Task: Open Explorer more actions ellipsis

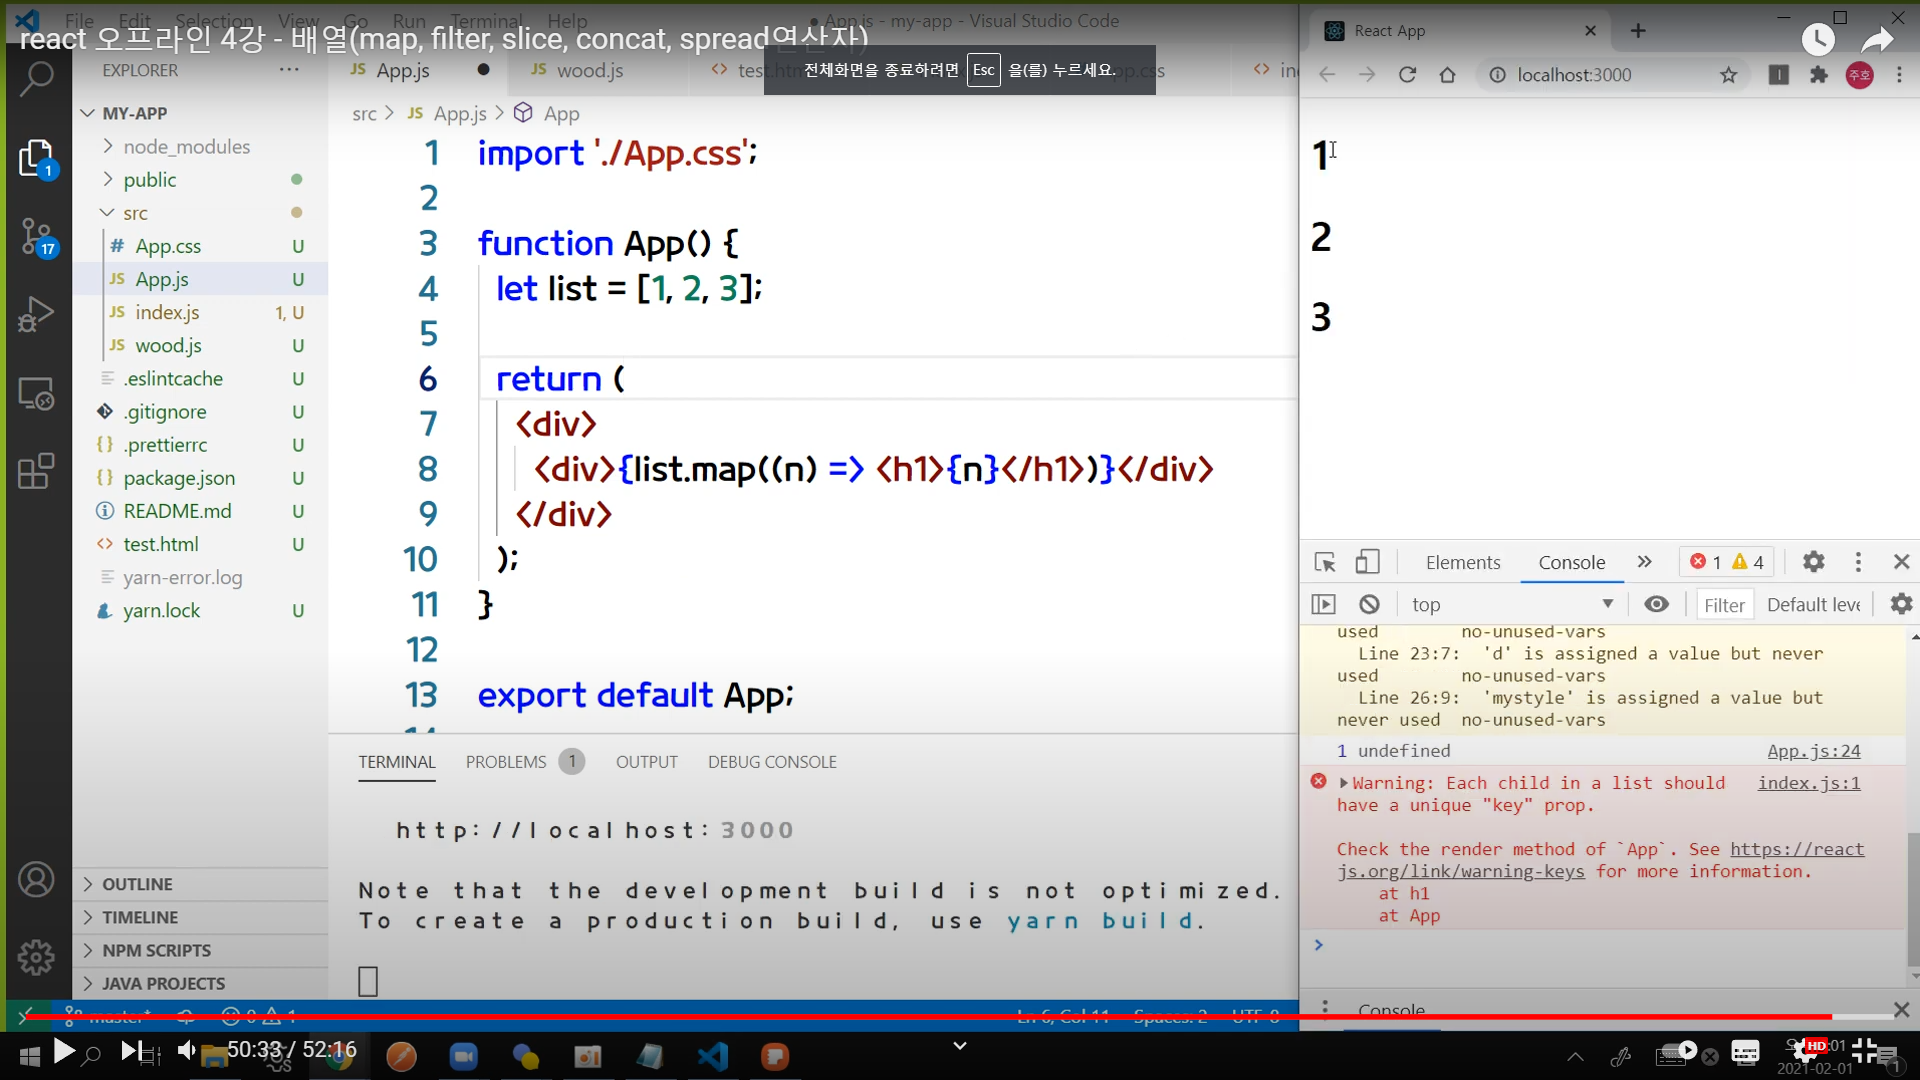Action: [289, 70]
